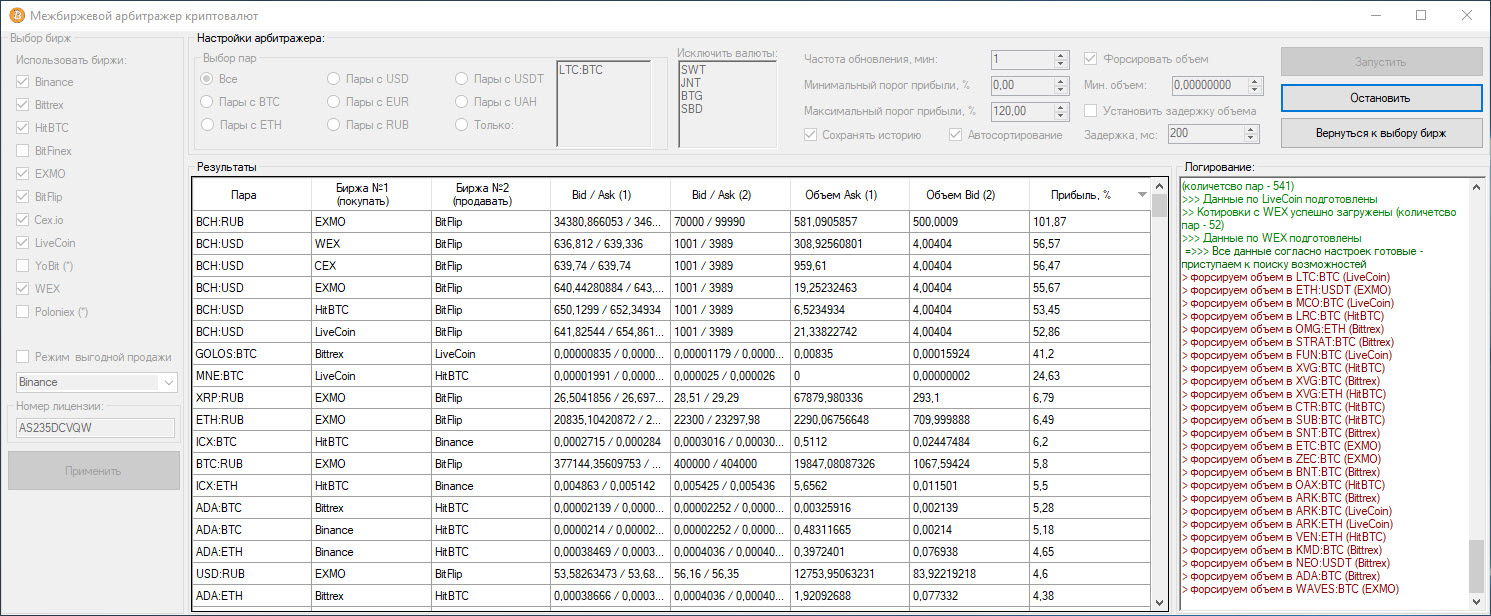Click the CEX cell in the Биржа №1 column
Image resolution: width=1491 pixels, height=616 pixels.
coord(371,266)
